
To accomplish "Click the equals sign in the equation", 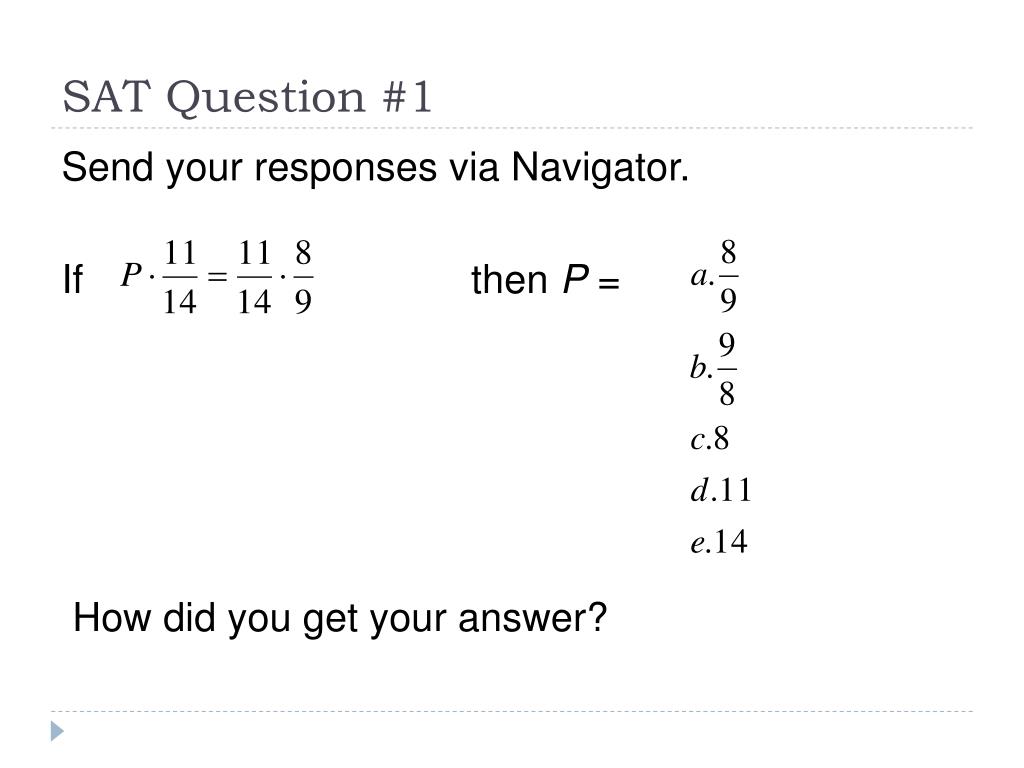I will pos(217,278).
